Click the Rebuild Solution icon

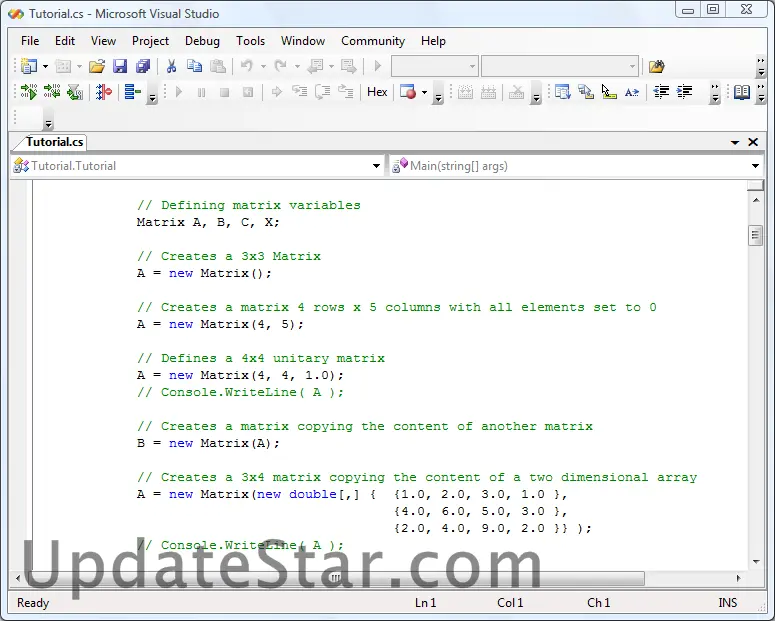pos(52,92)
